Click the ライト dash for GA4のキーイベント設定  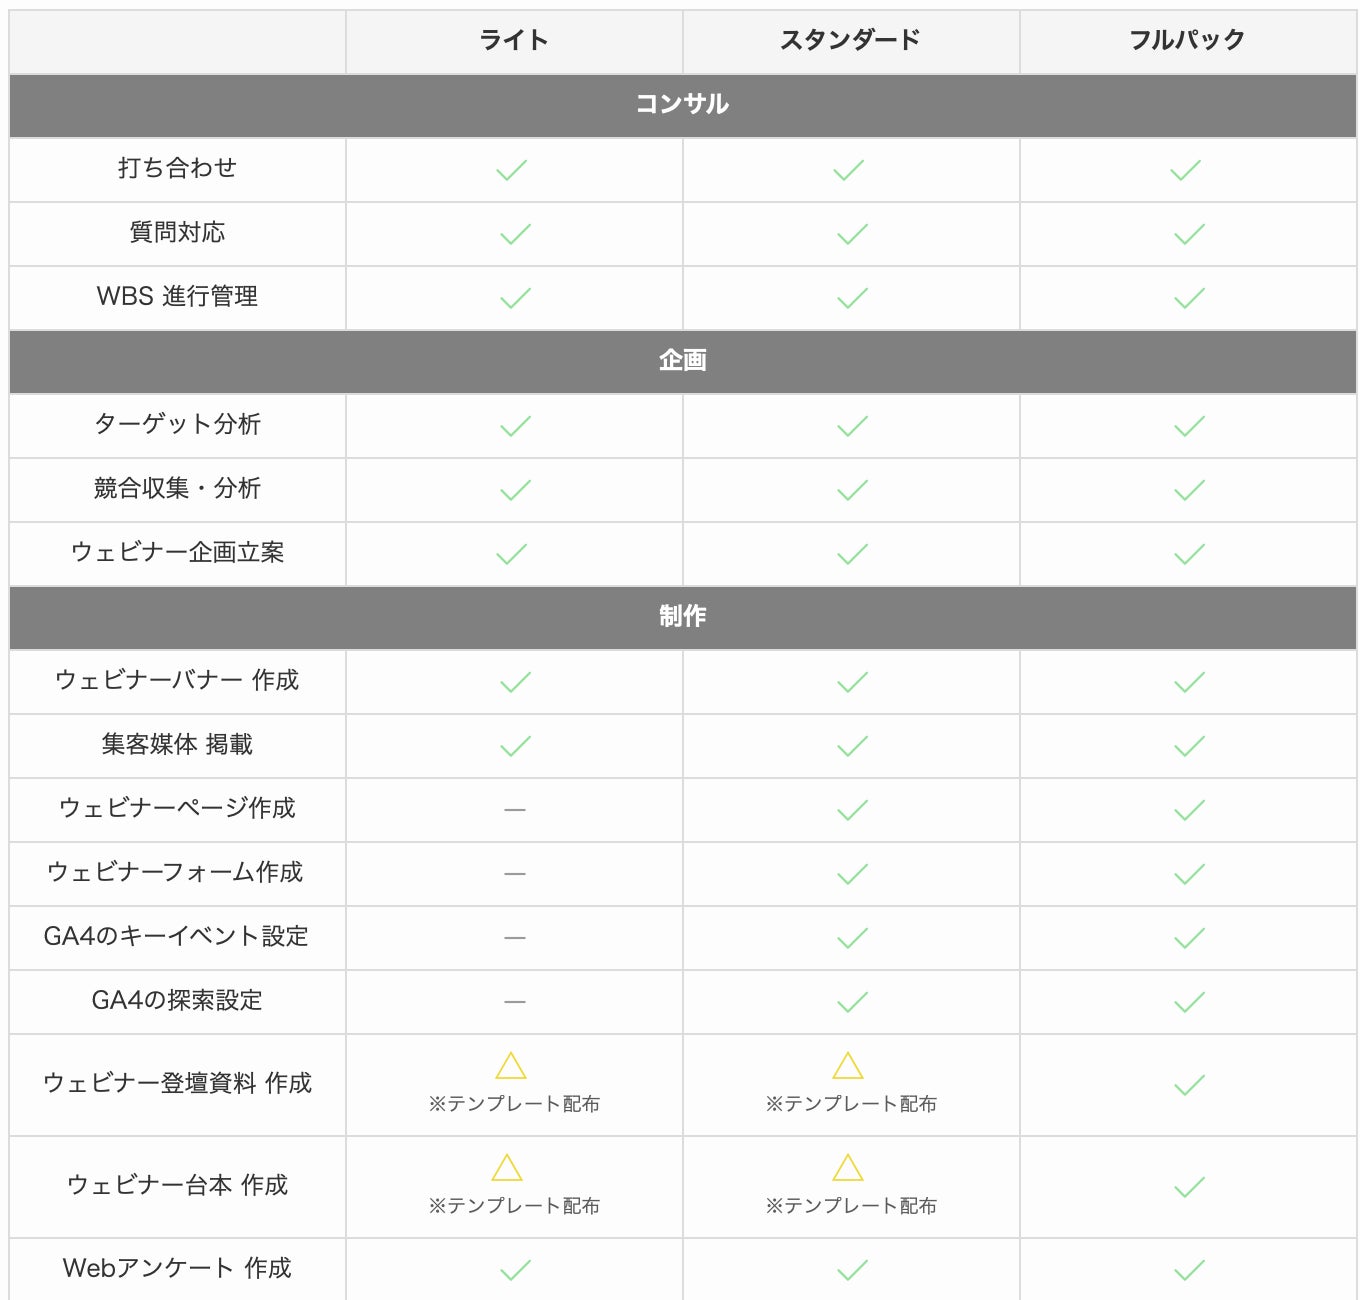(x=515, y=937)
